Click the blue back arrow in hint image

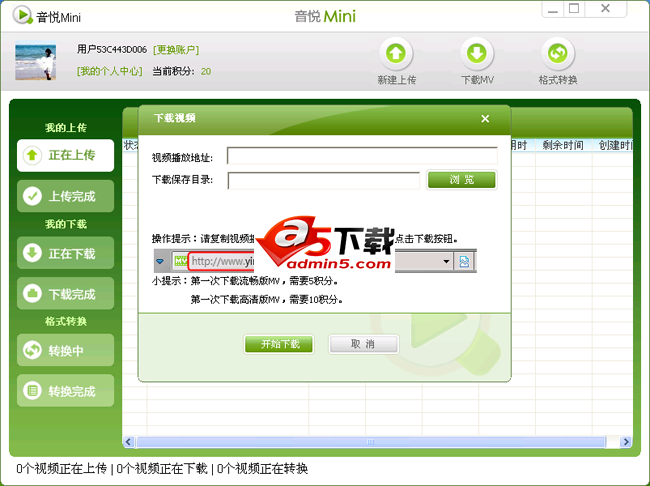coord(160,261)
